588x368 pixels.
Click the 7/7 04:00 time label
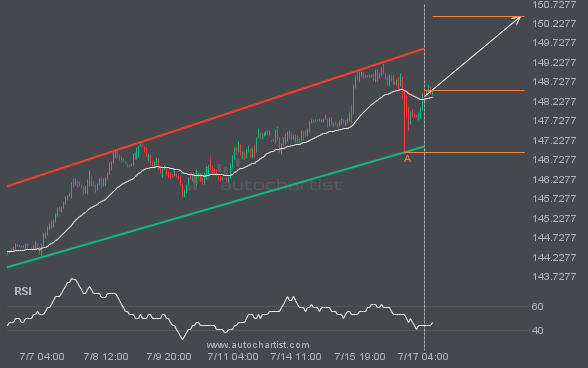pos(42,357)
